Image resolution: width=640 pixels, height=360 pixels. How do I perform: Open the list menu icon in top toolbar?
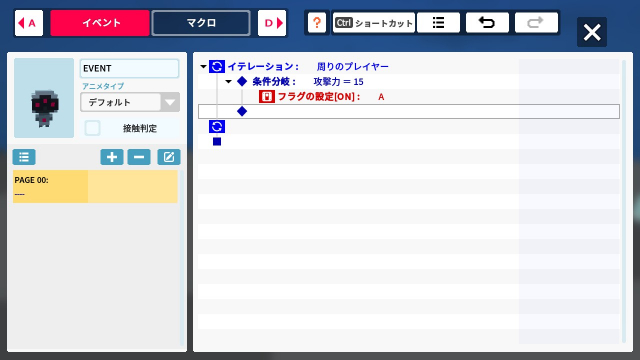438,23
